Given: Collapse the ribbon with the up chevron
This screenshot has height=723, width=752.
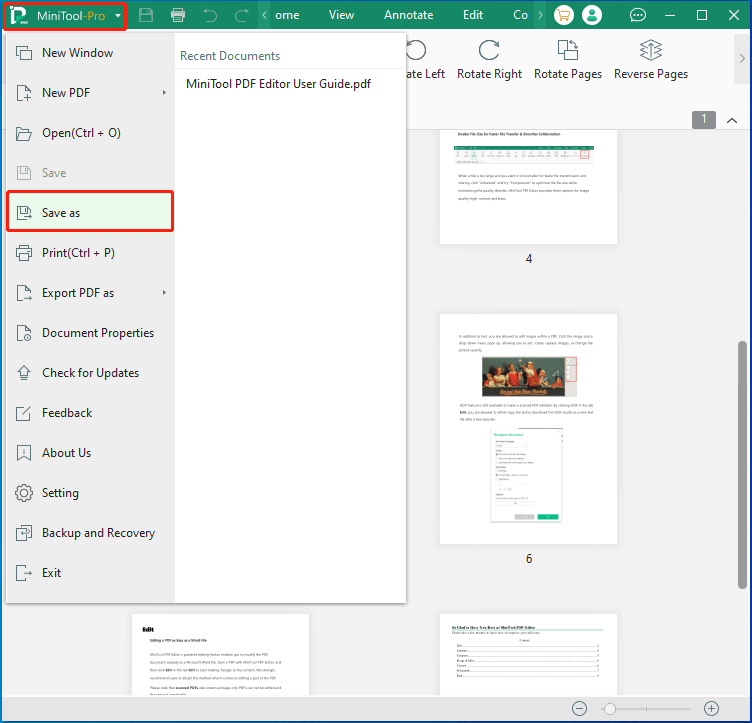Looking at the screenshot, I should pos(732,120).
